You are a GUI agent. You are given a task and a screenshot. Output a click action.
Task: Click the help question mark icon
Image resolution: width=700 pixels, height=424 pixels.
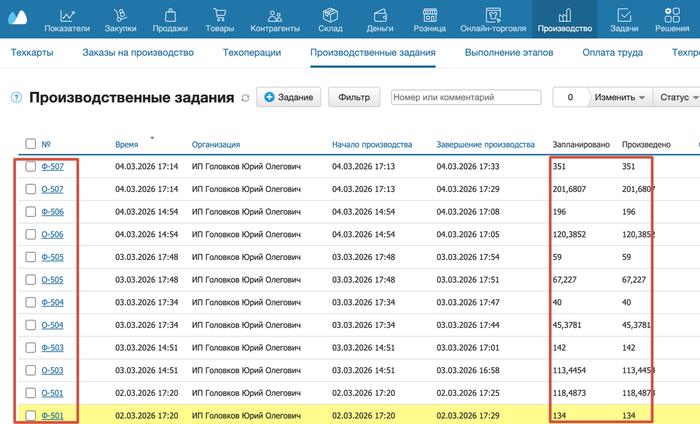[x=16, y=98]
